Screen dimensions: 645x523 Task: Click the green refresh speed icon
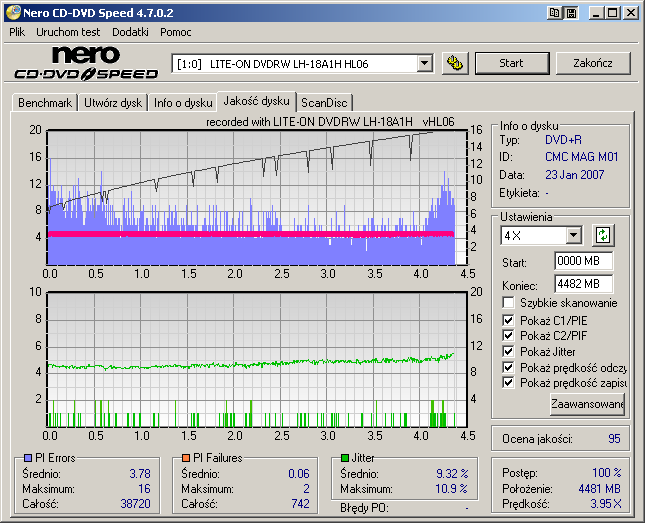603,235
